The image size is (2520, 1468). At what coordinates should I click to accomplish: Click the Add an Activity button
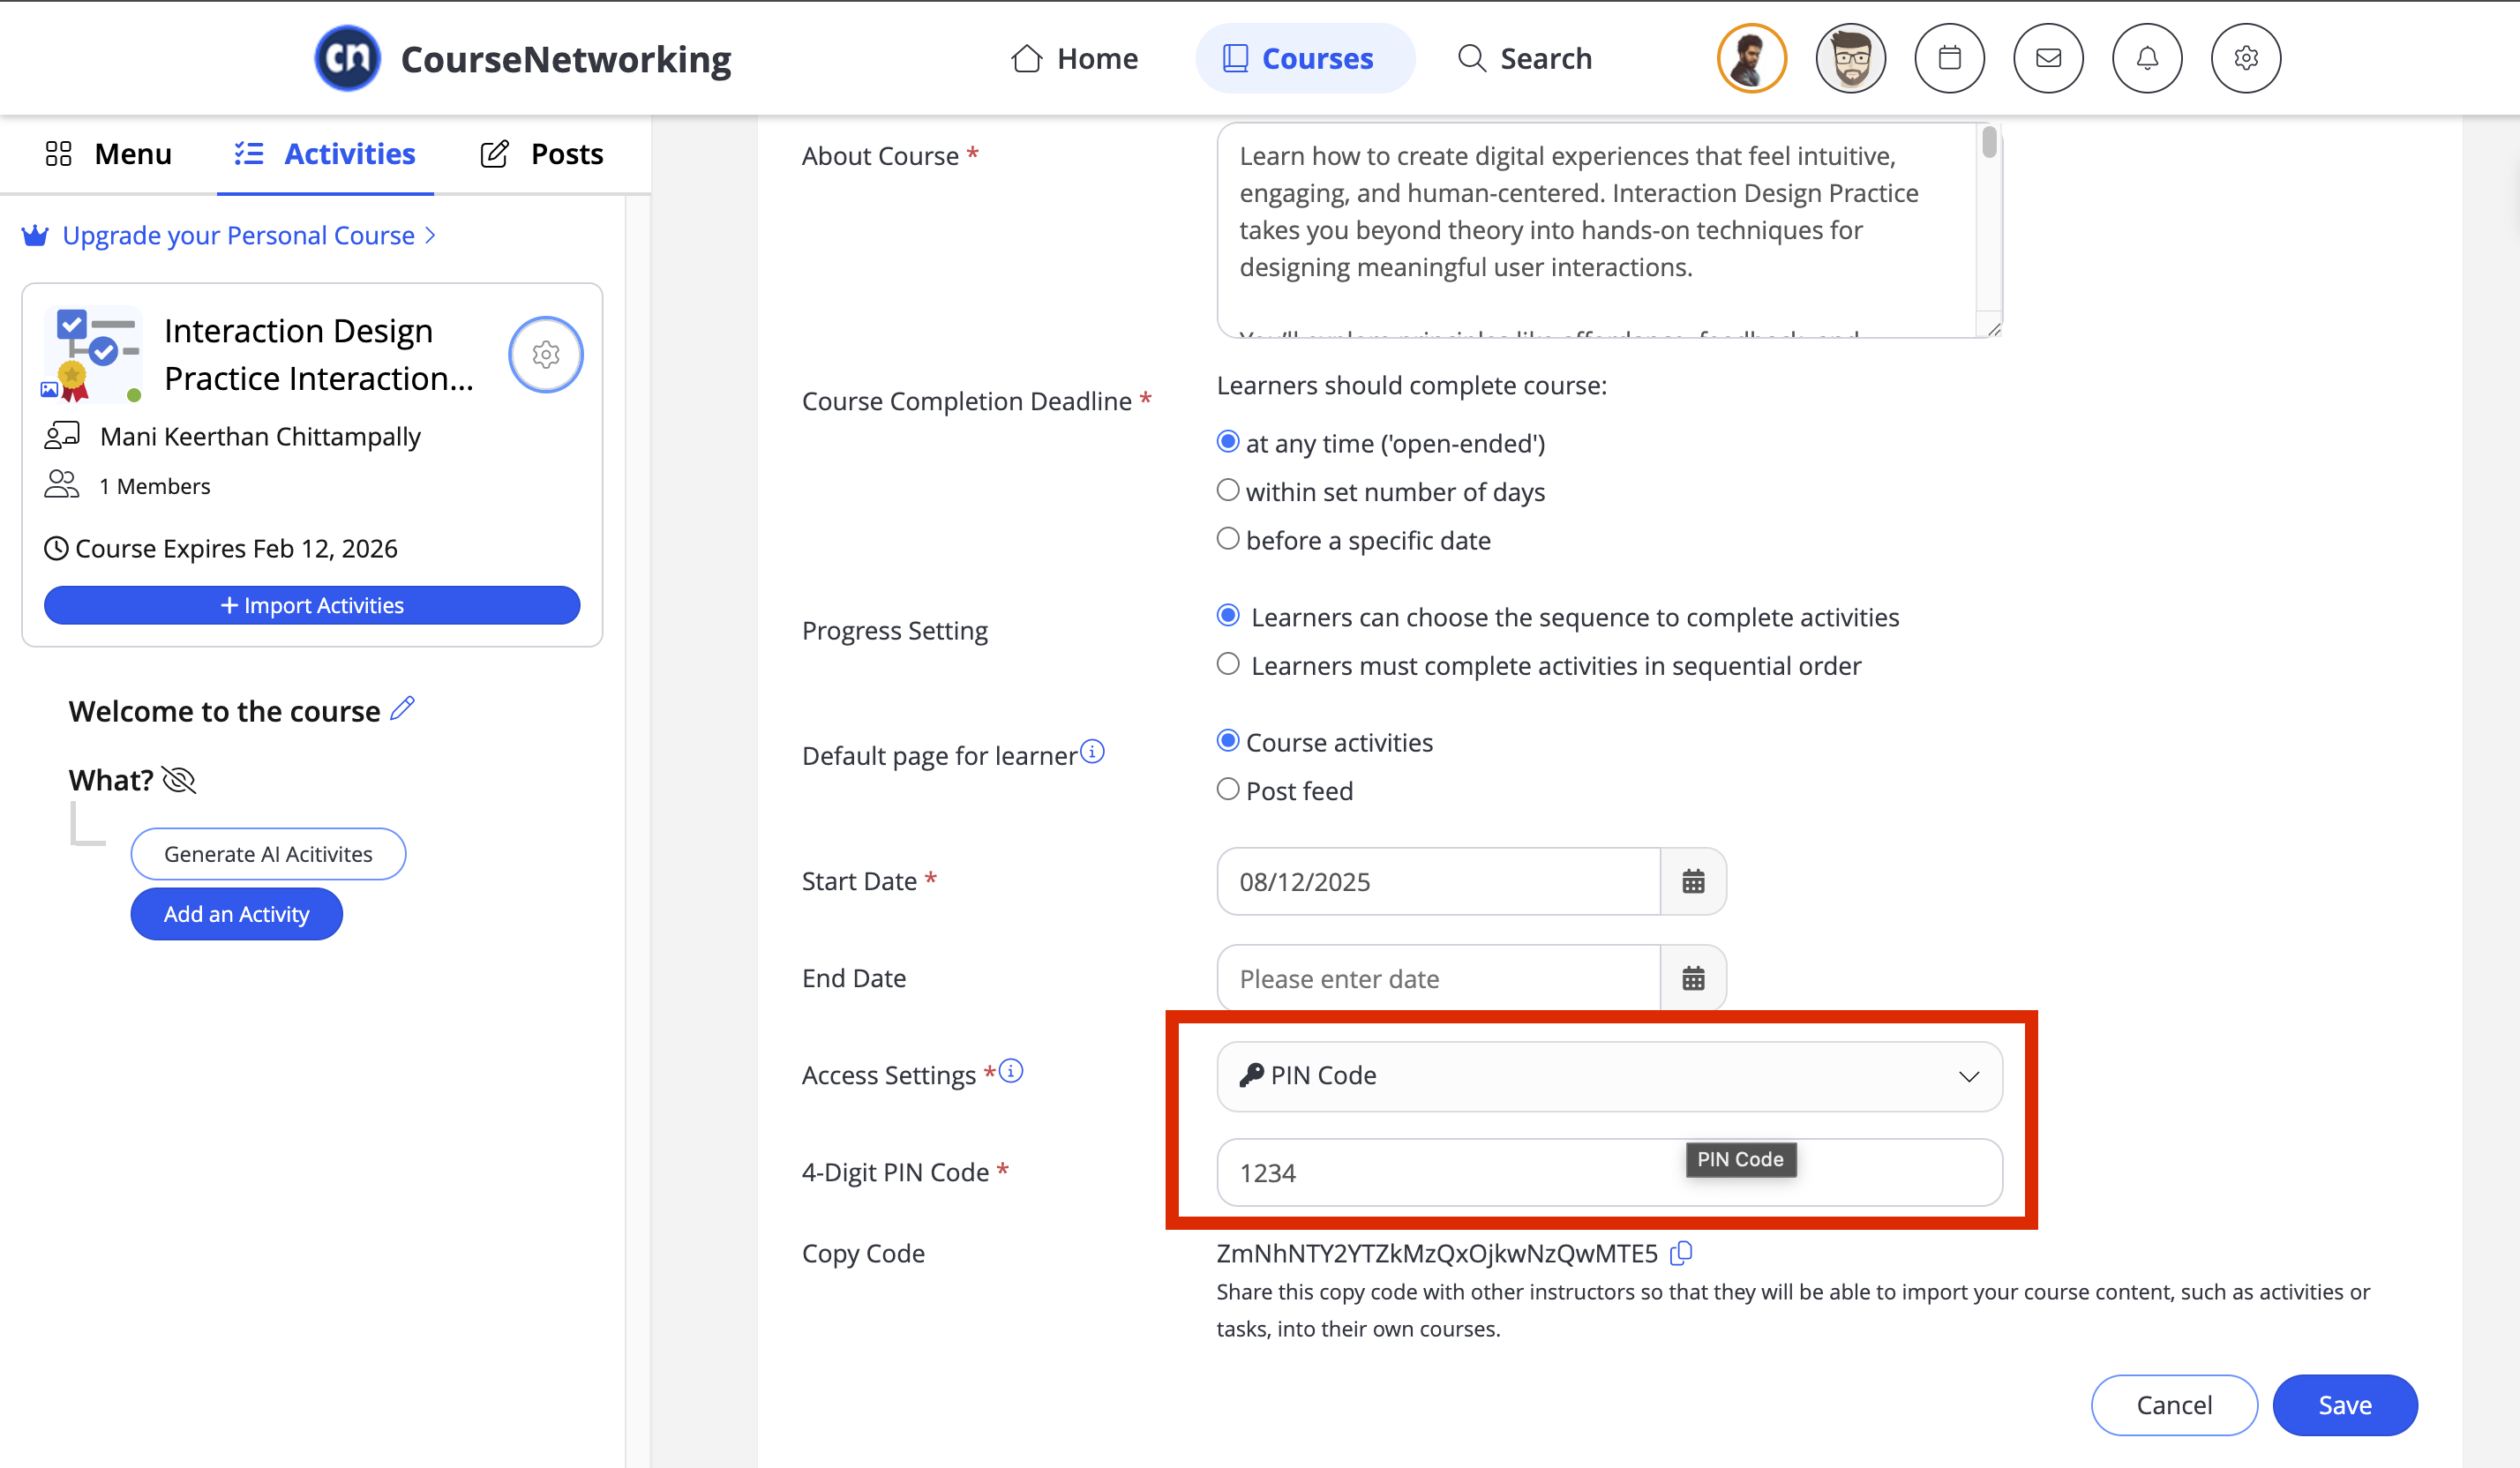(x=236, y=914)
